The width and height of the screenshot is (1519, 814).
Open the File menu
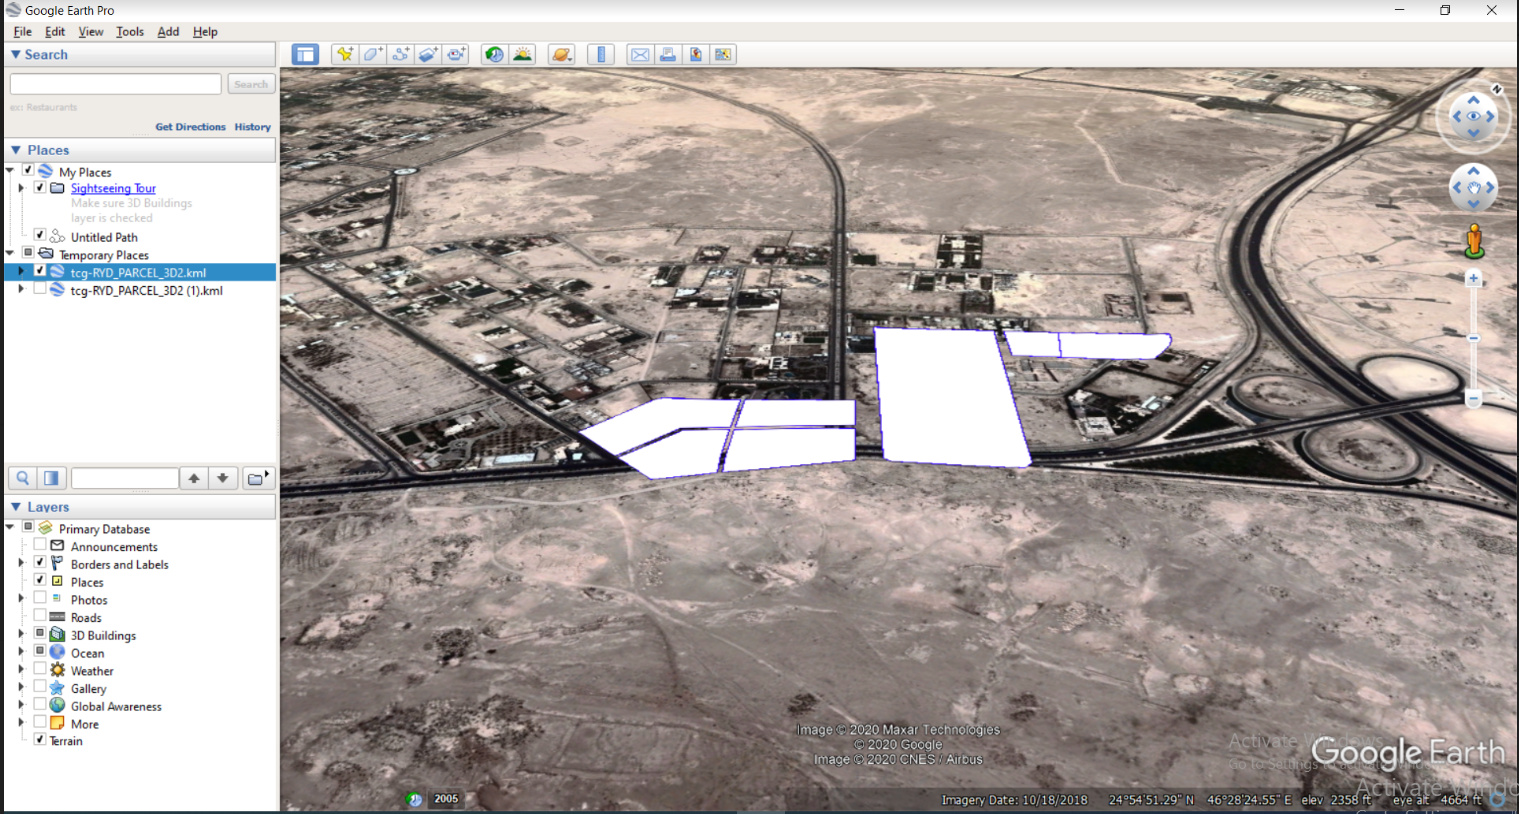[x=23, y=32]
